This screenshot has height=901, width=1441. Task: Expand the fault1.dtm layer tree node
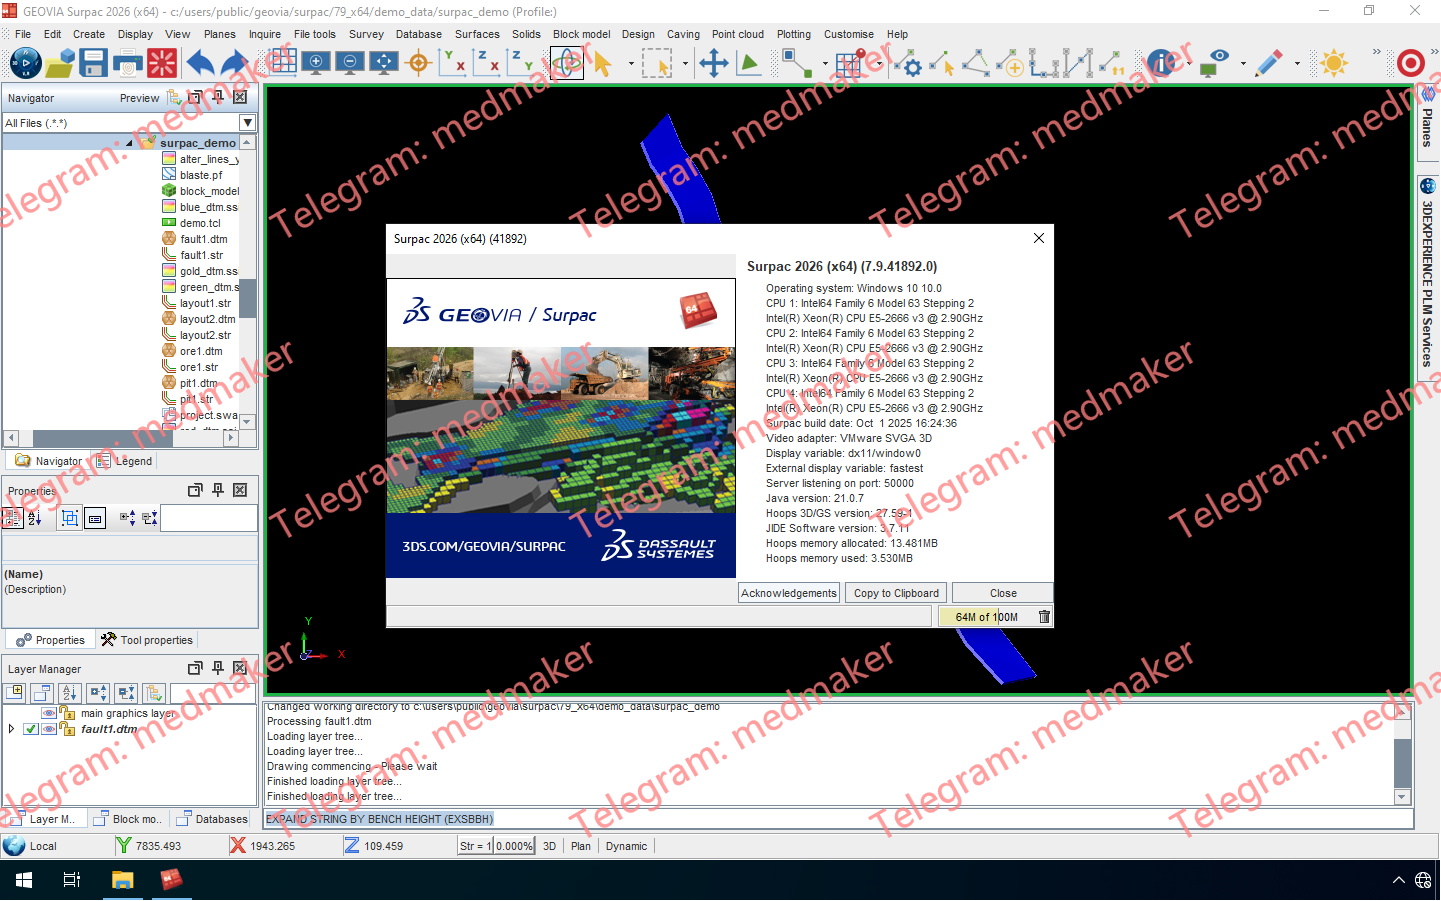[11, 729]
